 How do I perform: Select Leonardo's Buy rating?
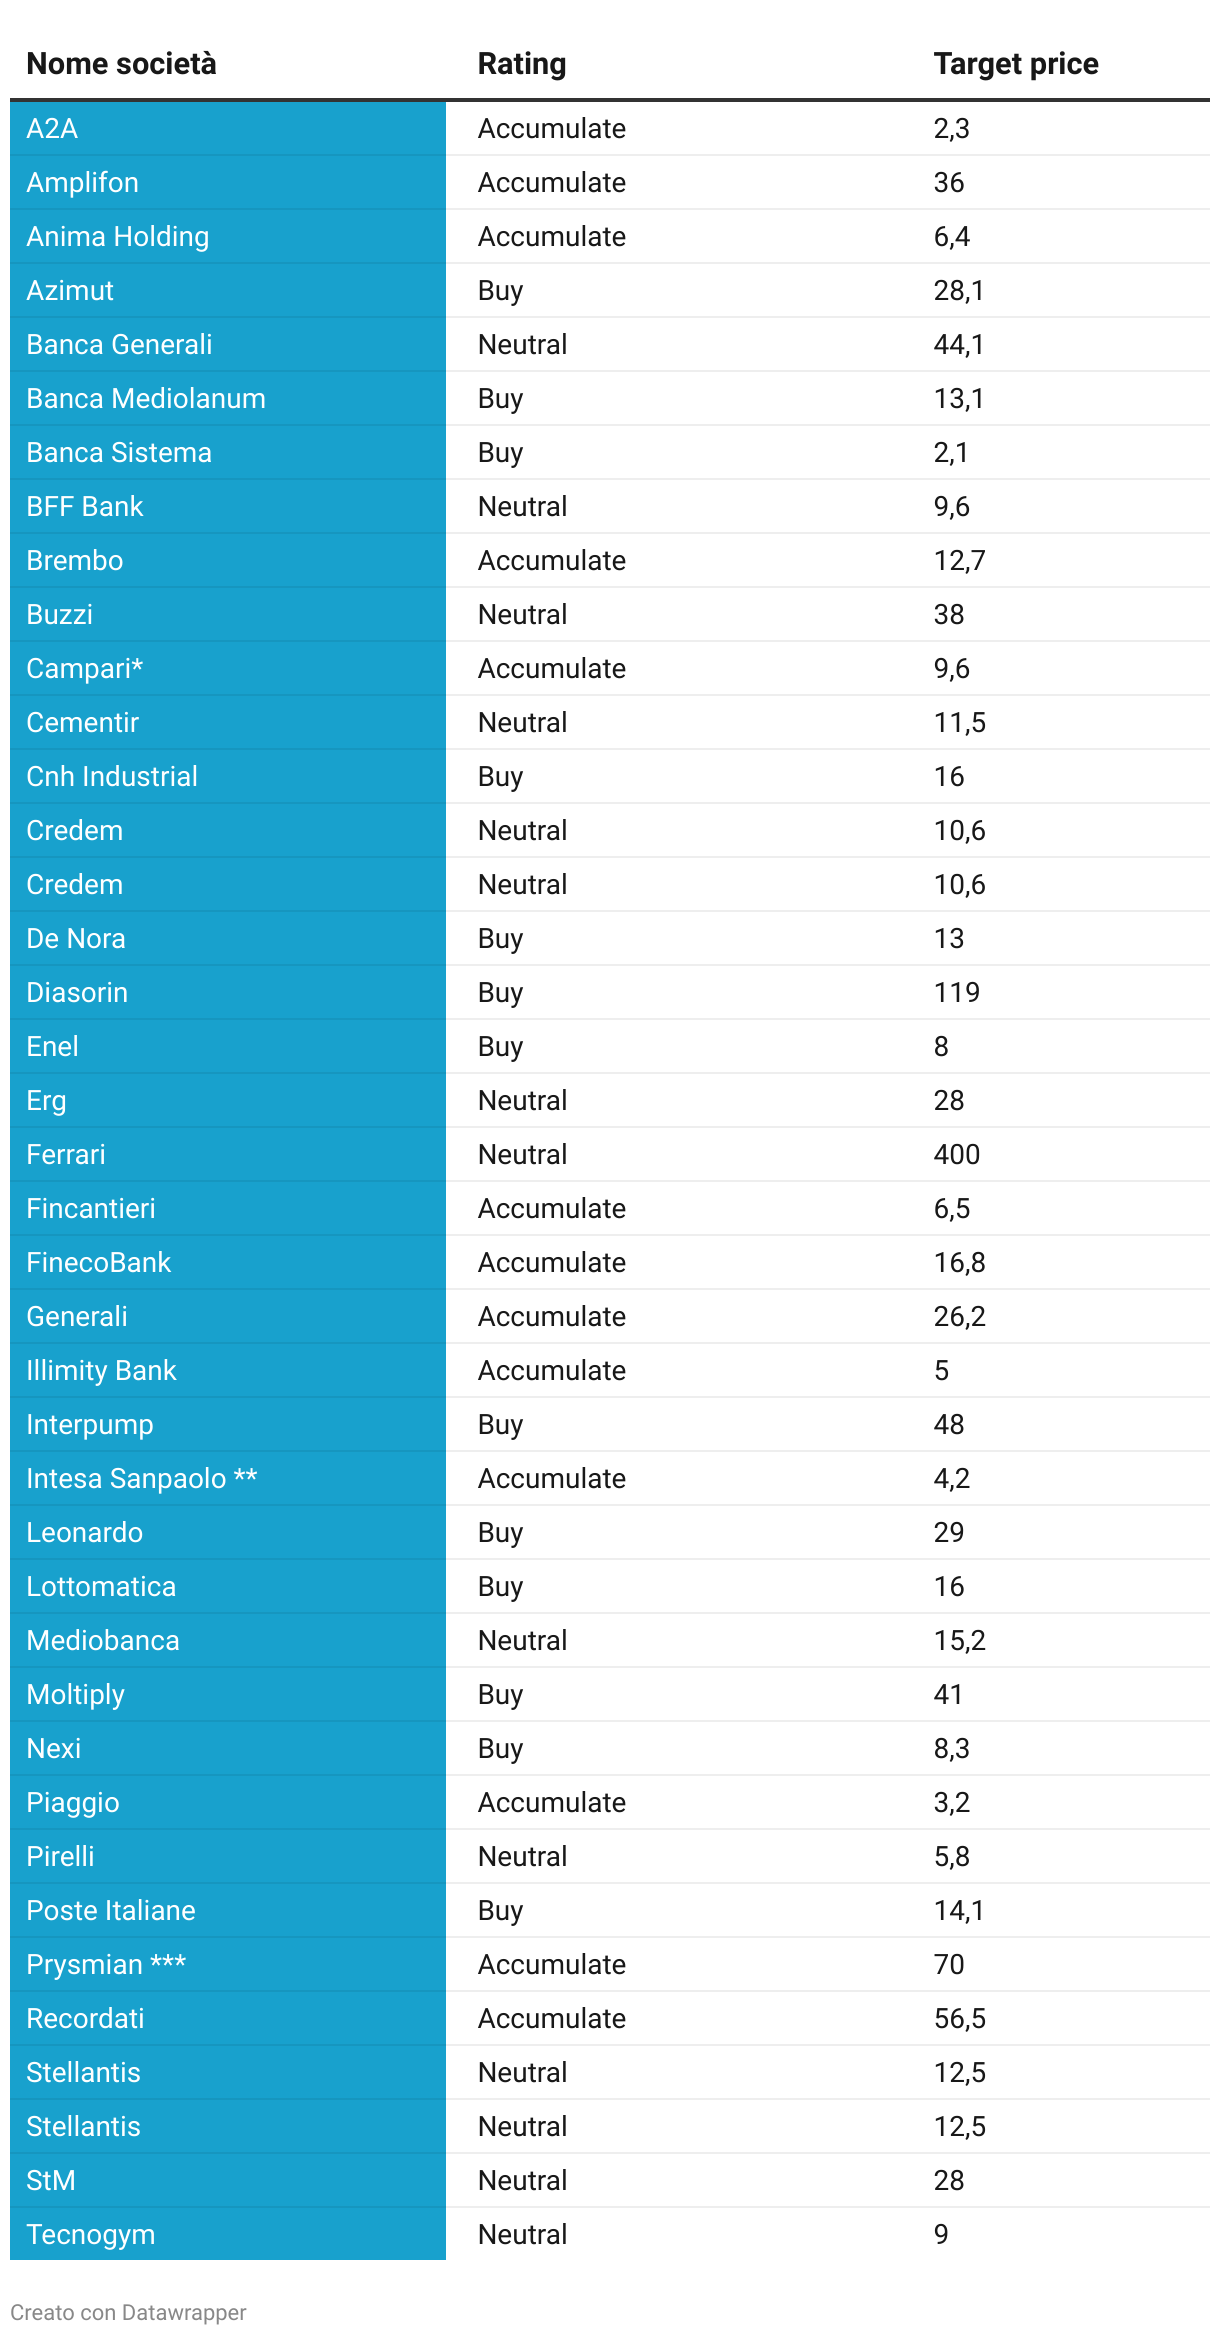coord(500,1532)
